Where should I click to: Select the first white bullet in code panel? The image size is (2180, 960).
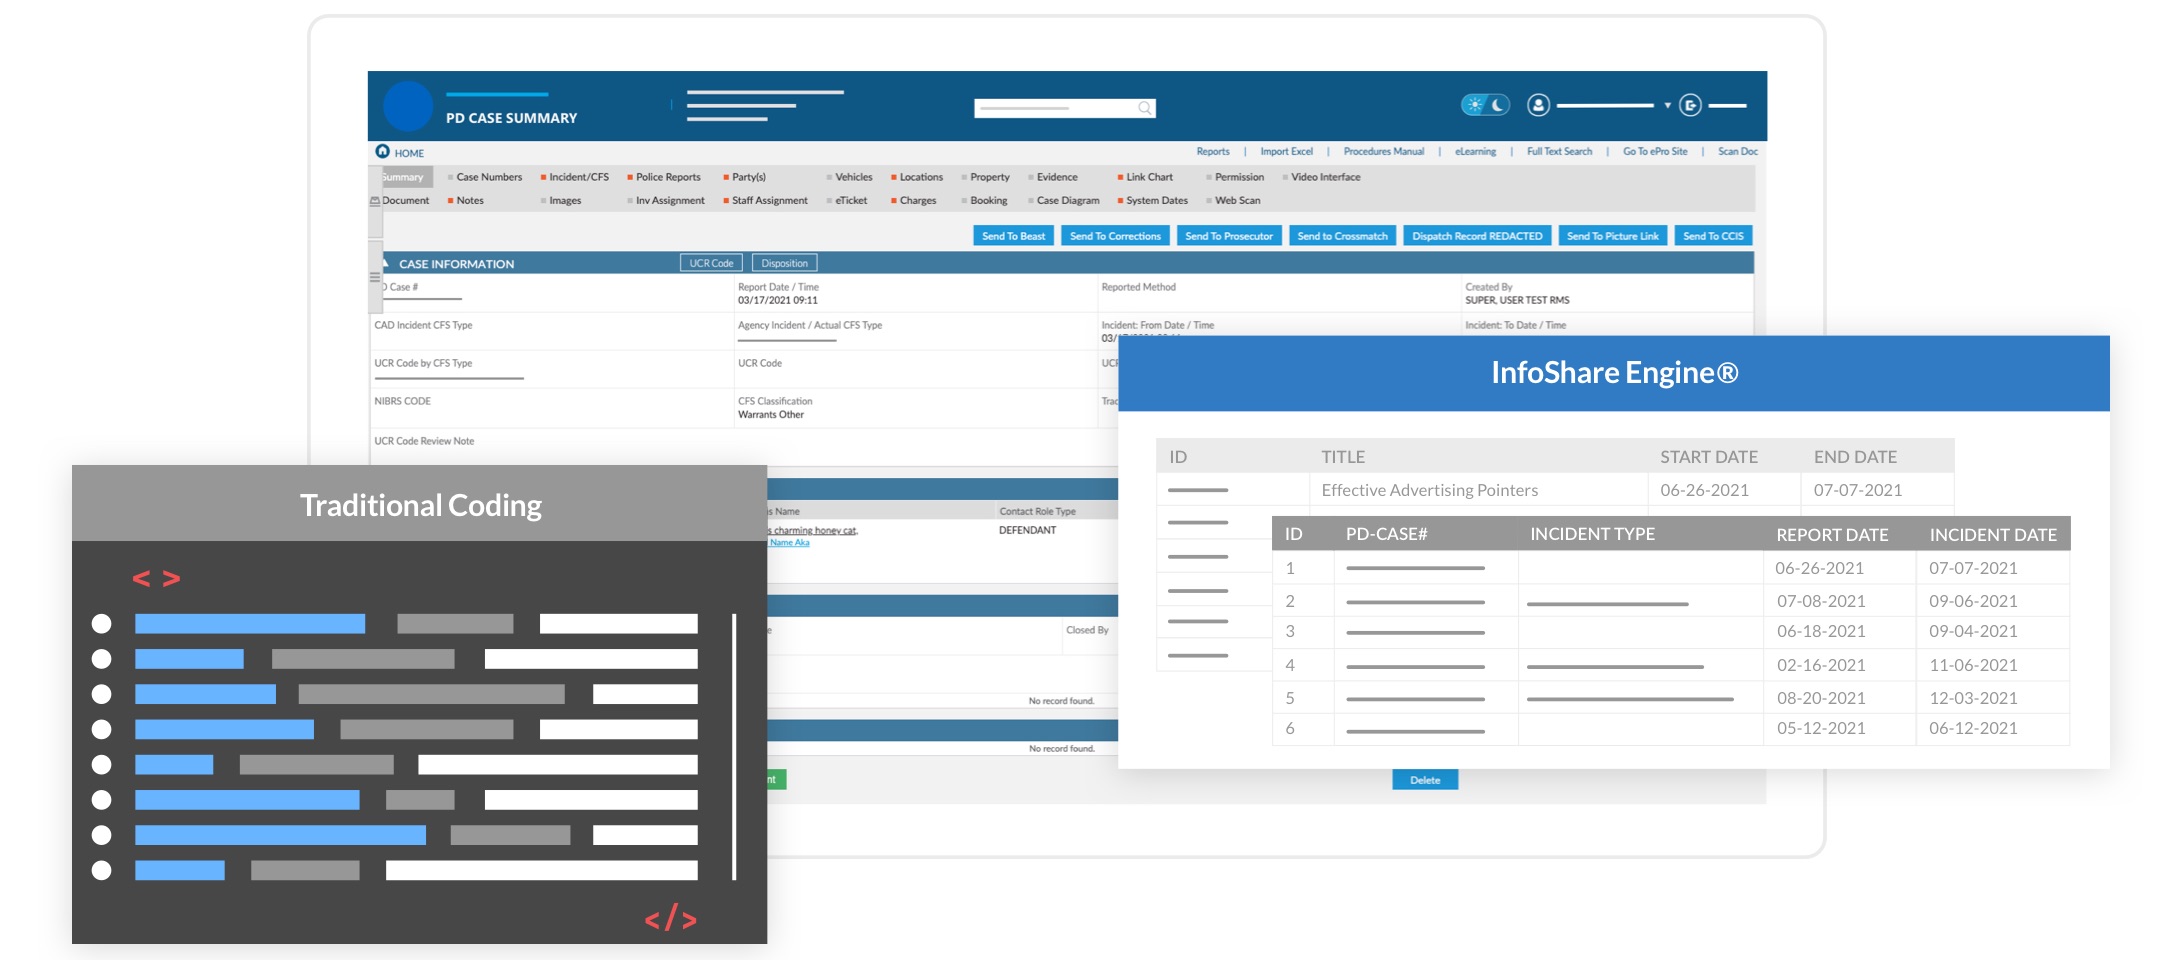click(101, 624)
